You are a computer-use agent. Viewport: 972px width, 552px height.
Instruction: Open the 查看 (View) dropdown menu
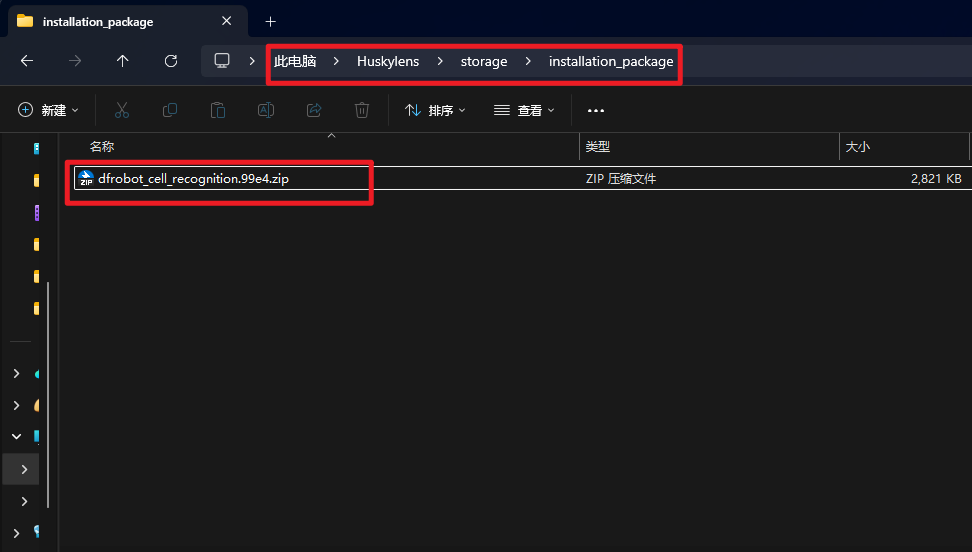(x=524, y=110)
